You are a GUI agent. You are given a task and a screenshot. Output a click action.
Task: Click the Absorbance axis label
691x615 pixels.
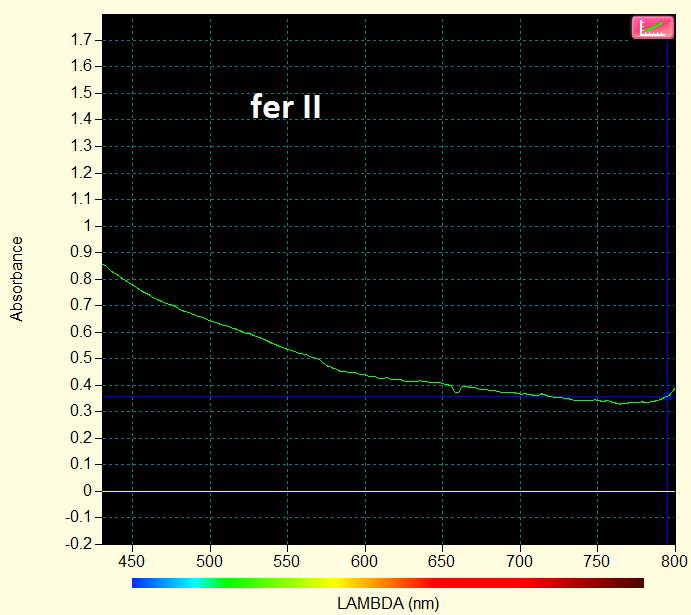click(16, 278)
